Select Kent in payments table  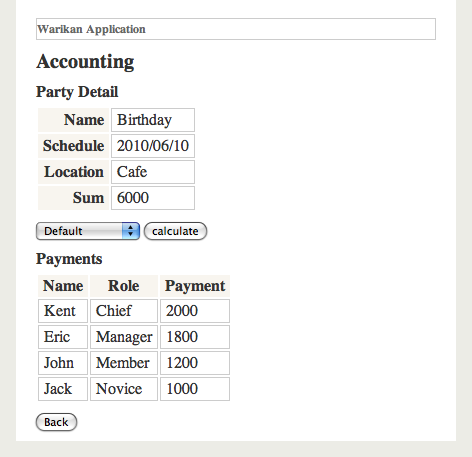pyautogui.click(x=63, y=311)
